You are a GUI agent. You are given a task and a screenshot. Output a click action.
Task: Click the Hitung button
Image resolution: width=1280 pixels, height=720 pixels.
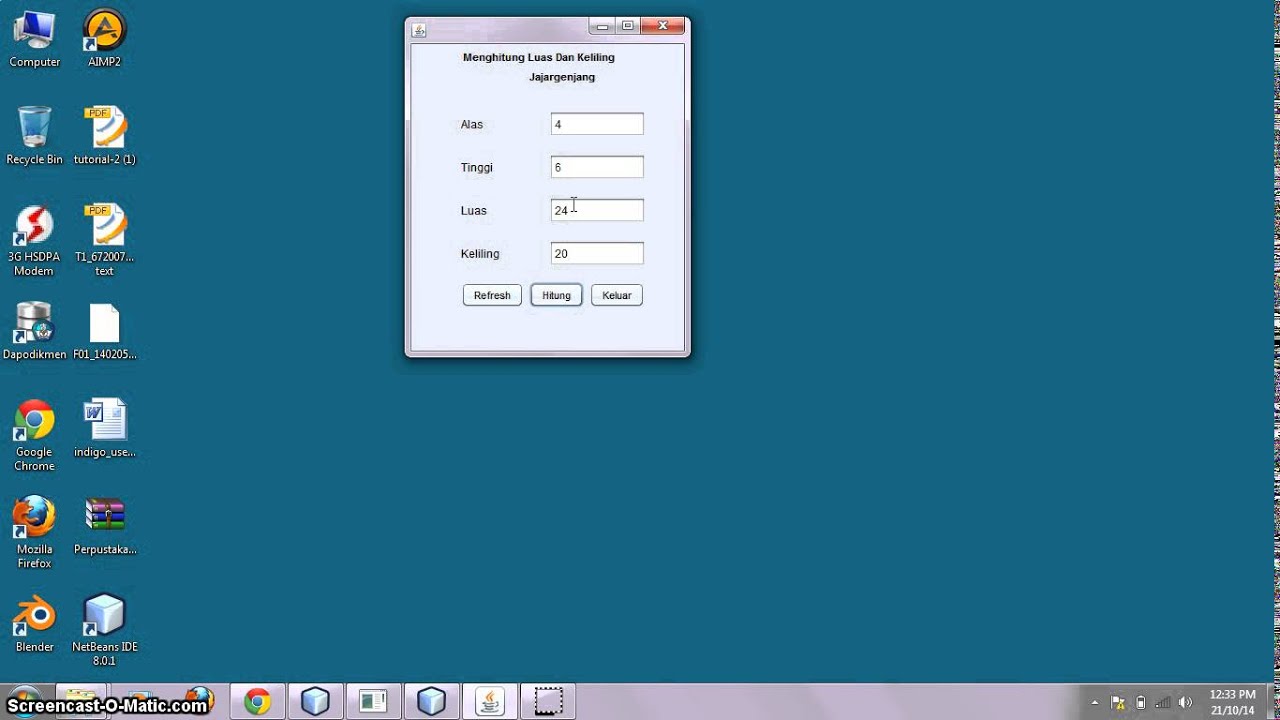tap(556, 295)
